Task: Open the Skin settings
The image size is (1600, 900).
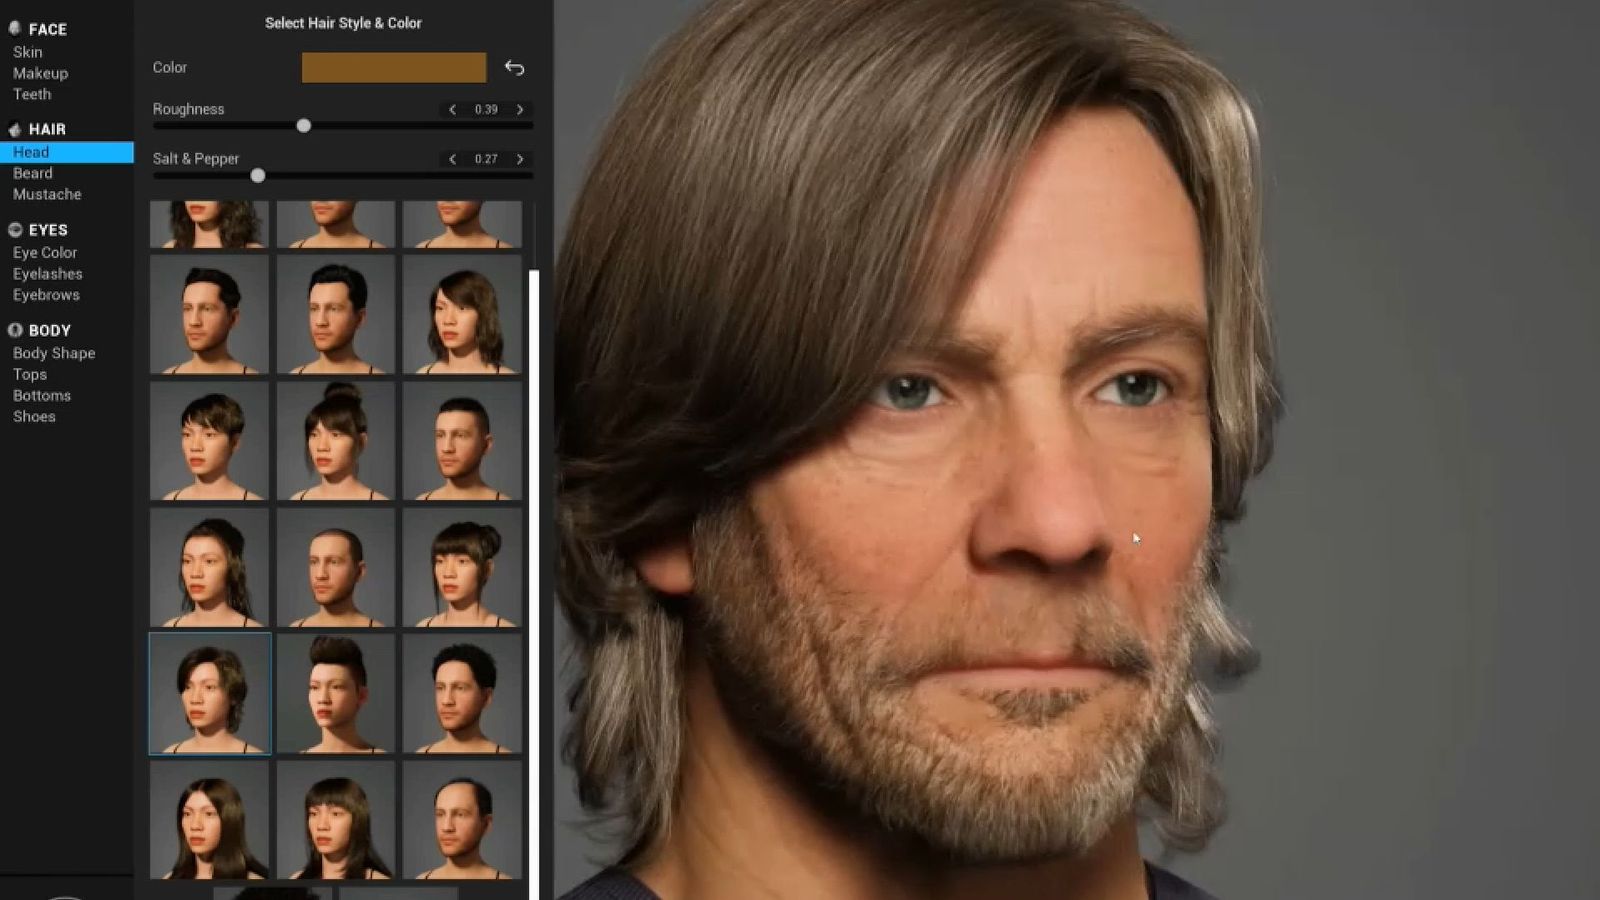Action: click(x=28, y=52)
